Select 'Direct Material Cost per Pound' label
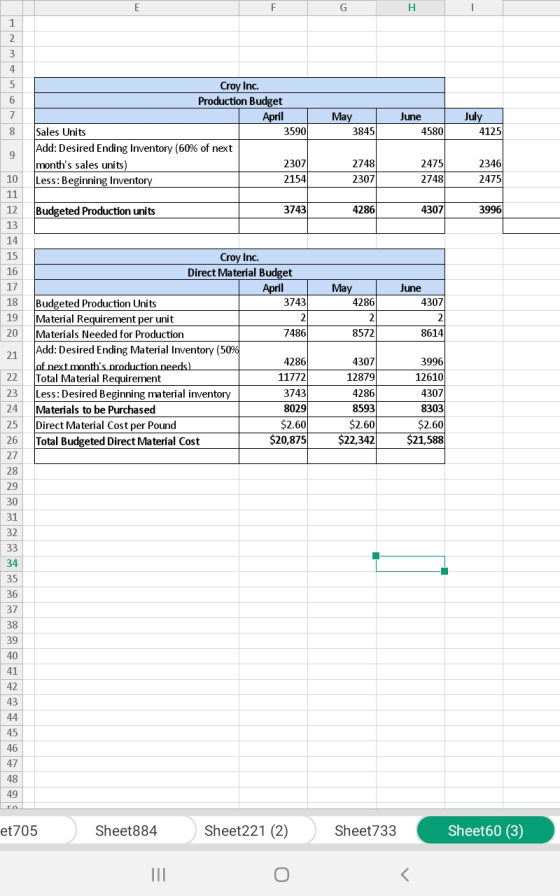 pyautogui.click(x=137, y=425)
